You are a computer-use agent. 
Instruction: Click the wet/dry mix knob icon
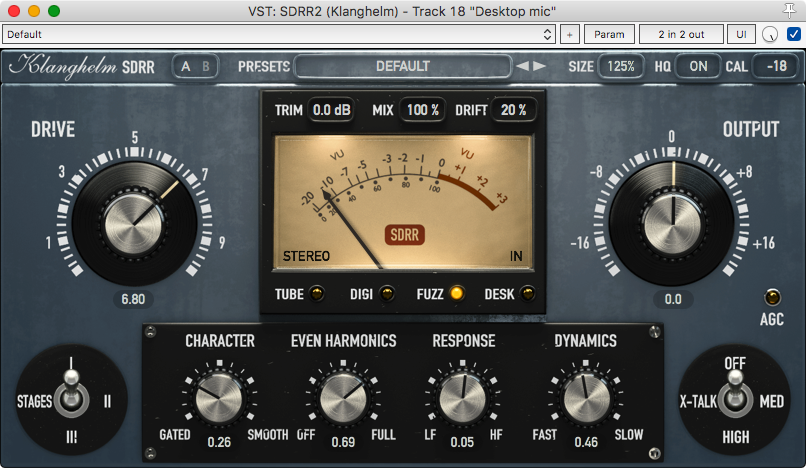coord(770,34)
